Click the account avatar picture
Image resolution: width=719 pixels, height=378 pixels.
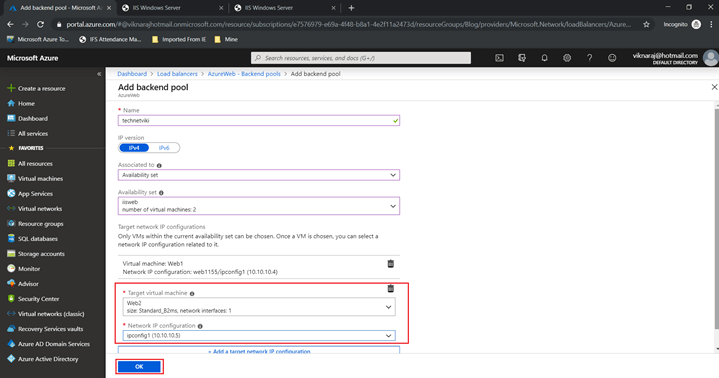tap(711, 58)
